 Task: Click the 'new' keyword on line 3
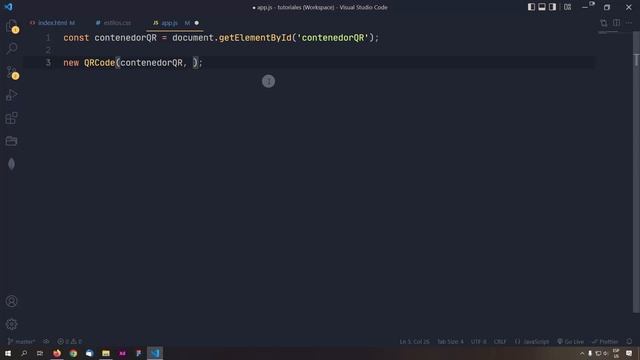[71, 62]
